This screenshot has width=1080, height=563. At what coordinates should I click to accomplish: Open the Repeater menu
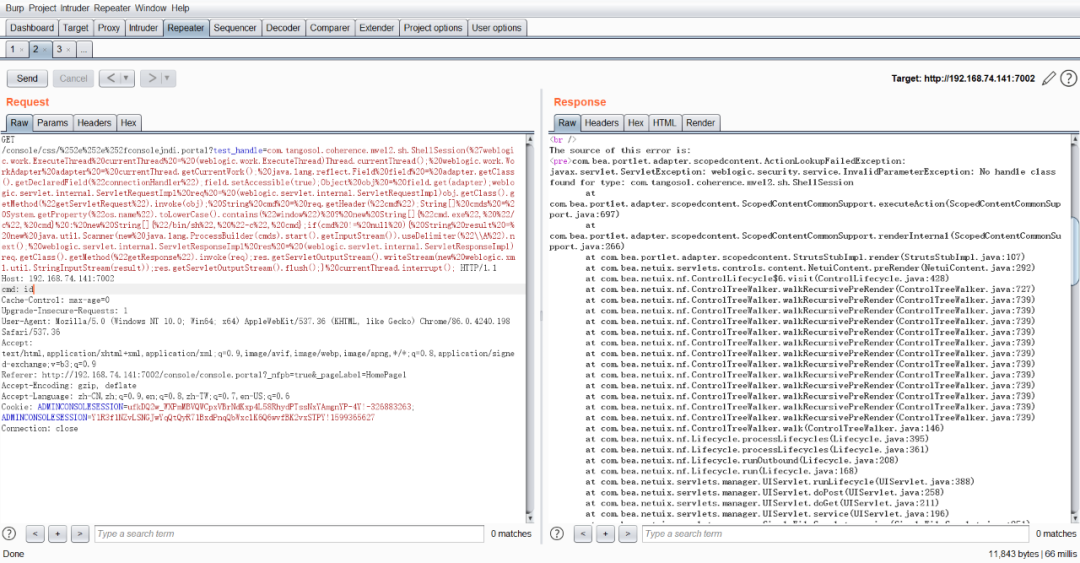(x=112, y=8)
